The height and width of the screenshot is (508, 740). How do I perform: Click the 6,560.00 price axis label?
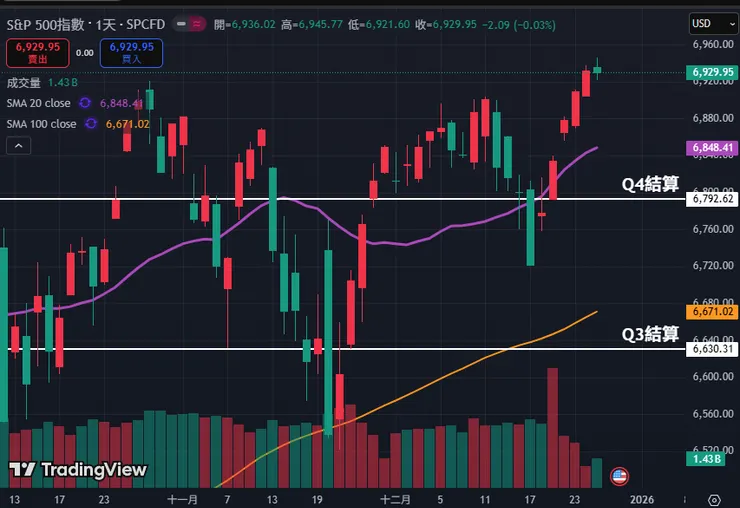pyautogui.click(x=713, y=414)
